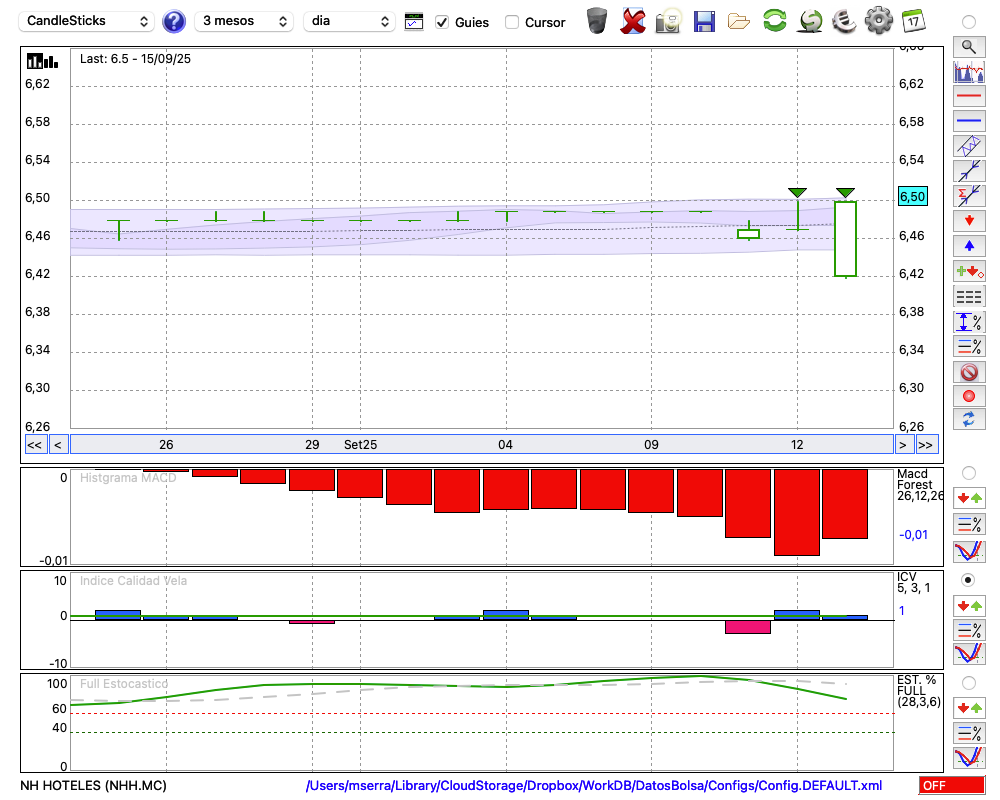
Task: Click the config file path link
Action: point(594,785)
